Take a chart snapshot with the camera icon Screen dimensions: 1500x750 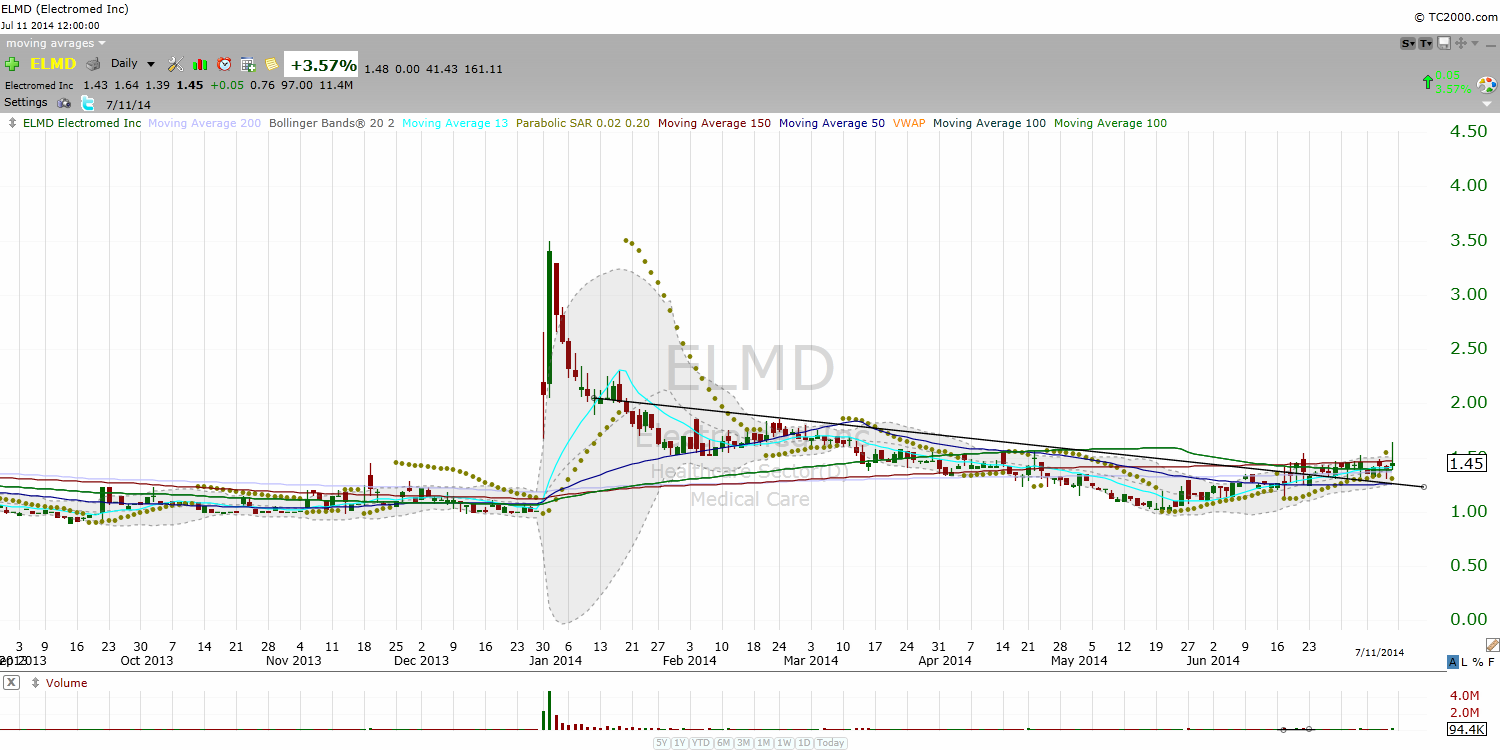62,102
